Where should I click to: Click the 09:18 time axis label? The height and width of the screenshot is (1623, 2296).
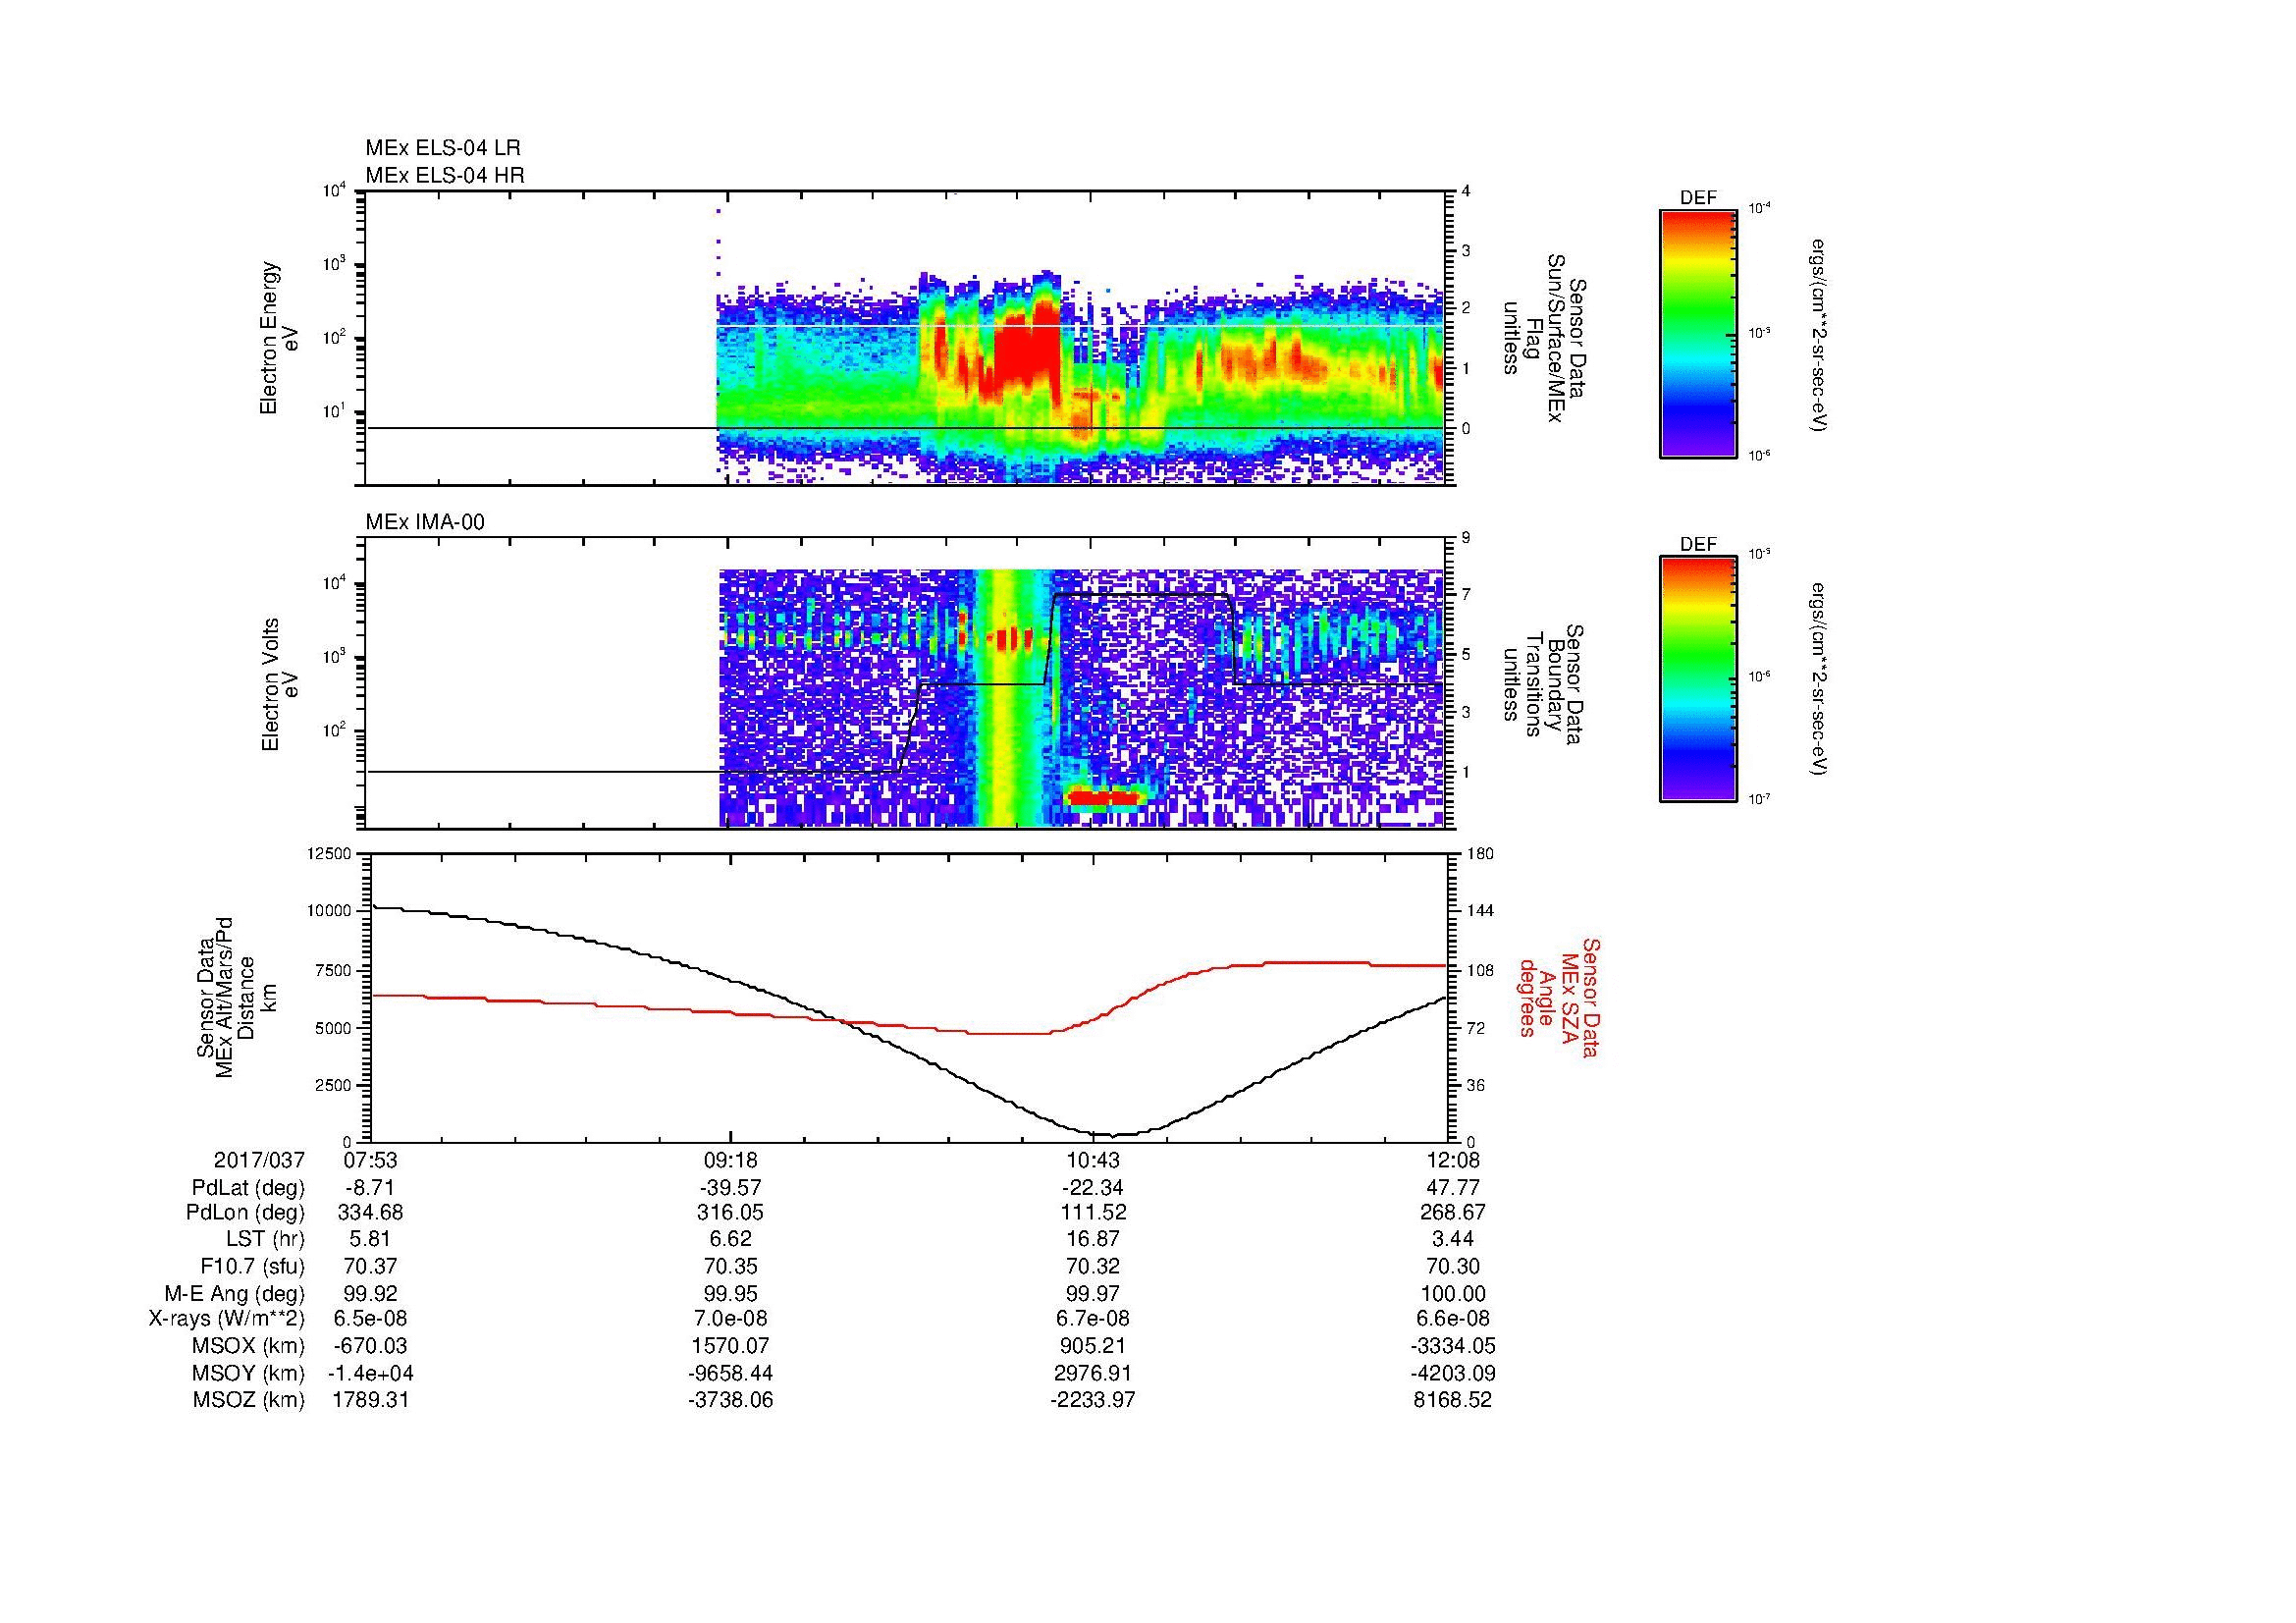[x=731, y=1160]
